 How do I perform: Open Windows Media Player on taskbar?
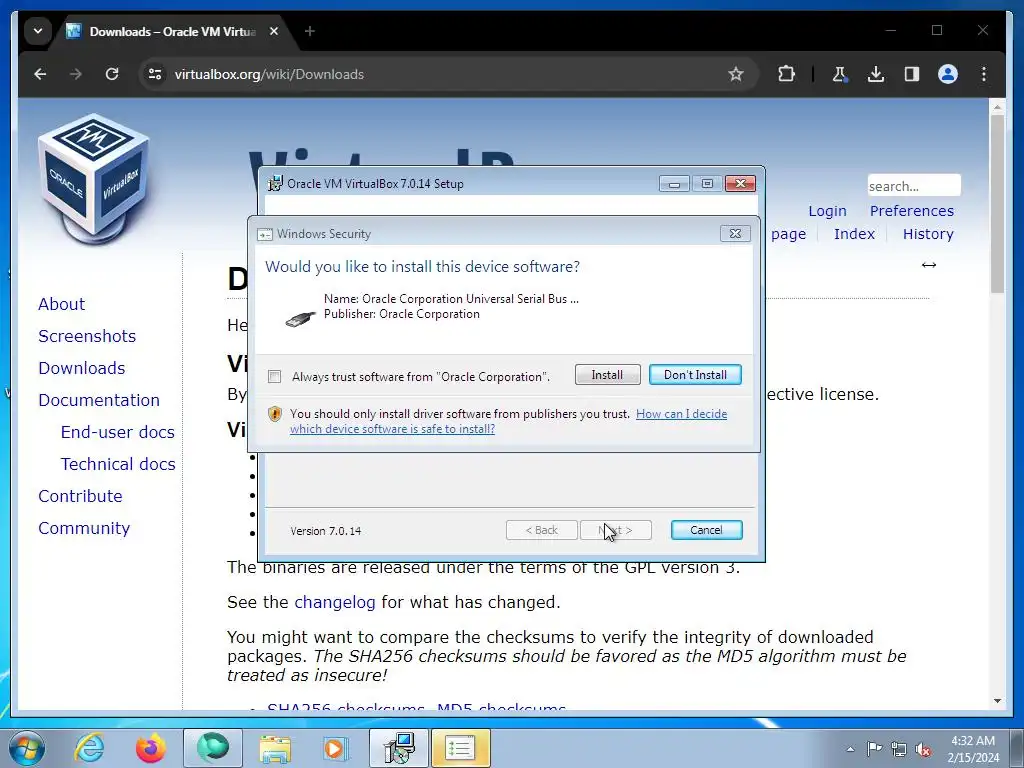point(336,748)
